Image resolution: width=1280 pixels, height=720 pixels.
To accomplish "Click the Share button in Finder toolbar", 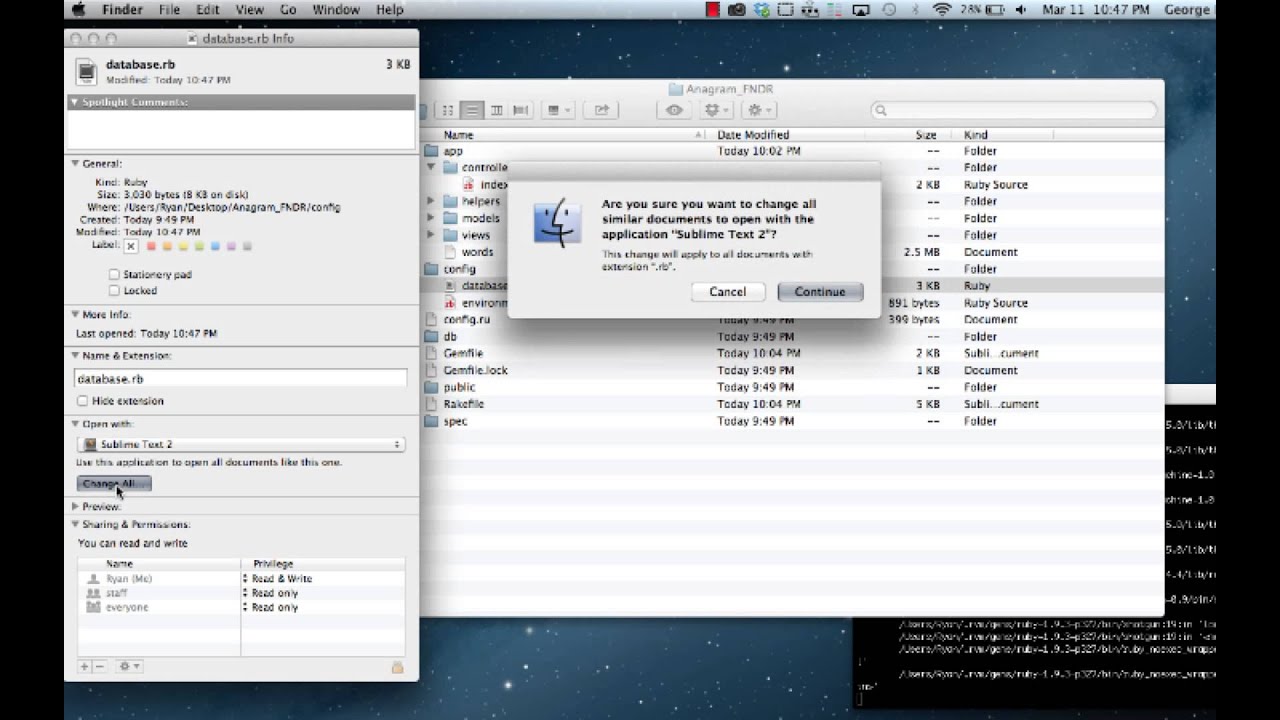I will pos(601,110).
